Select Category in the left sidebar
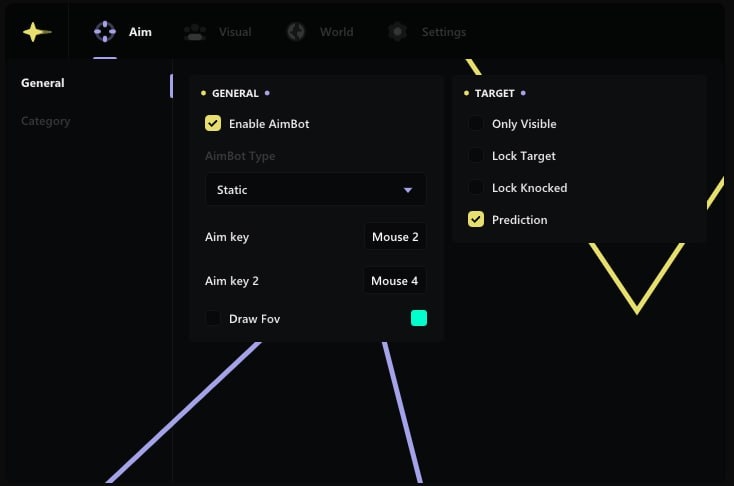The height and width of the screenshot is (486, 734). pos(46,121)
